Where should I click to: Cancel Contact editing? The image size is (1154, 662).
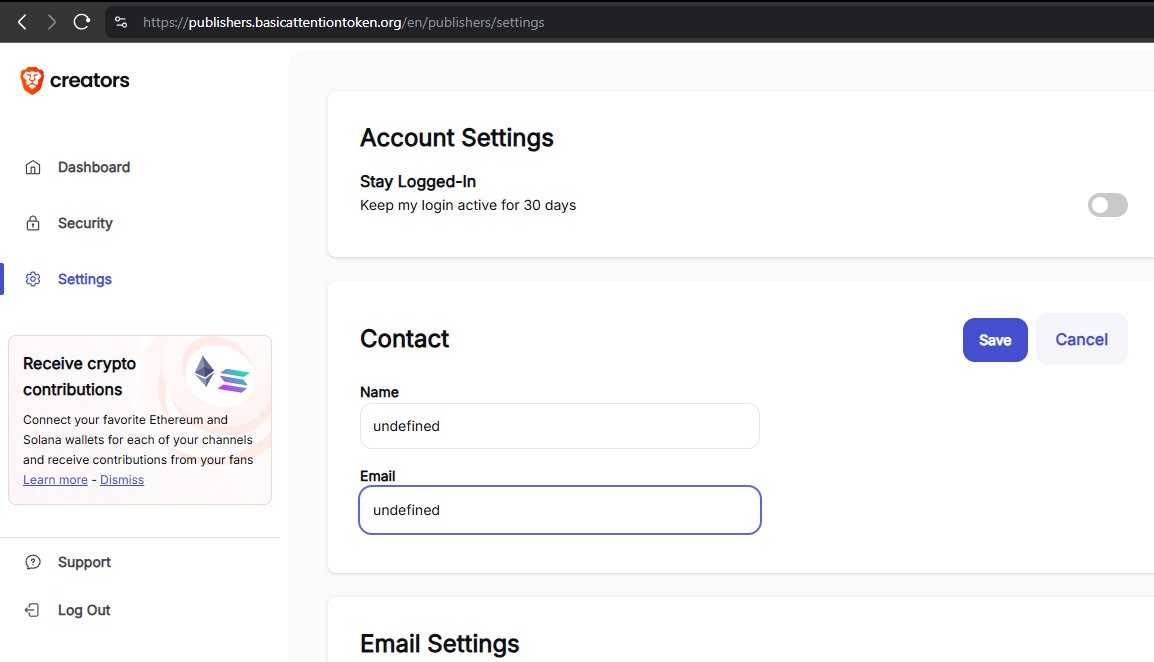tap(1081, 339)
